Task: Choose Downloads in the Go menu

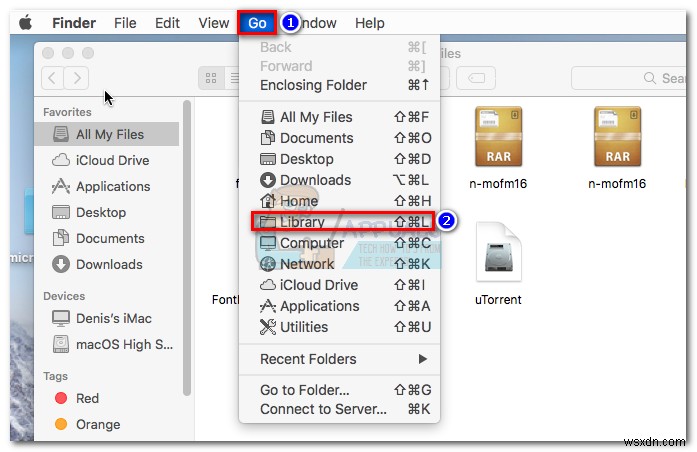Action: (340, 180)
